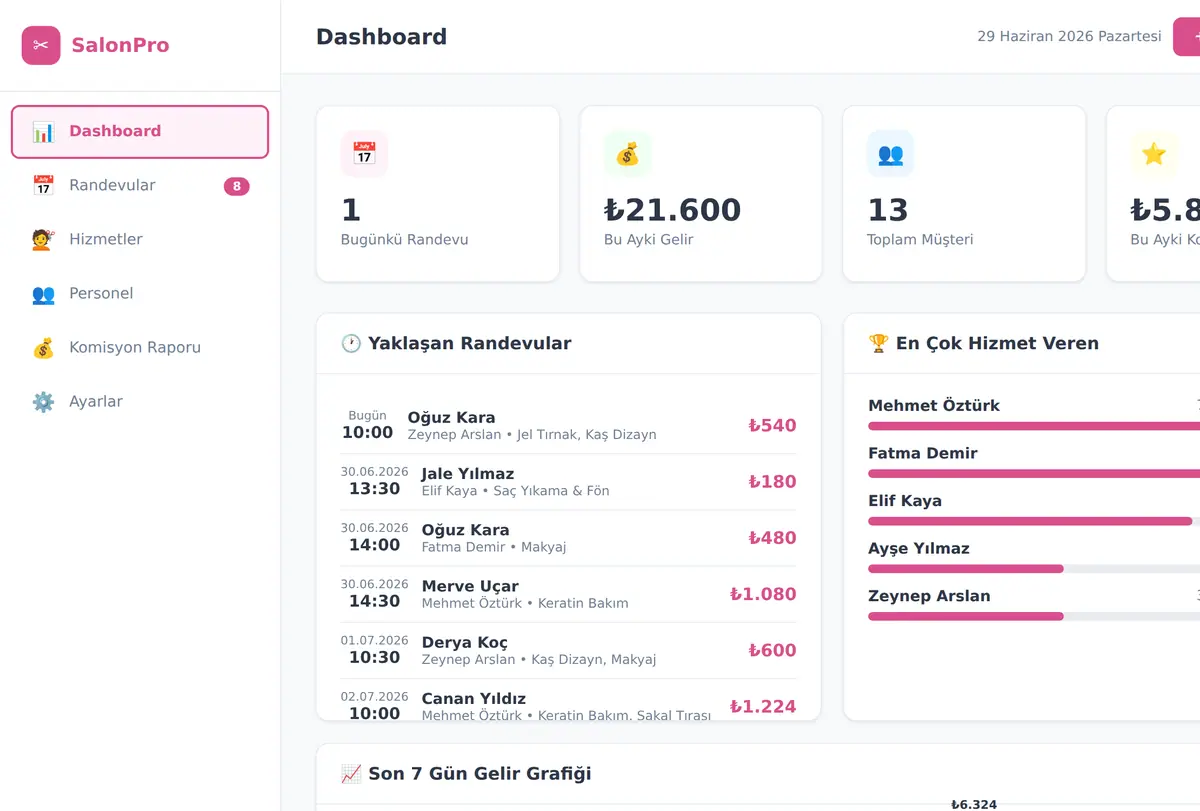
Task: Click the Bugünkü Randevu label
Action: point(404,240)
